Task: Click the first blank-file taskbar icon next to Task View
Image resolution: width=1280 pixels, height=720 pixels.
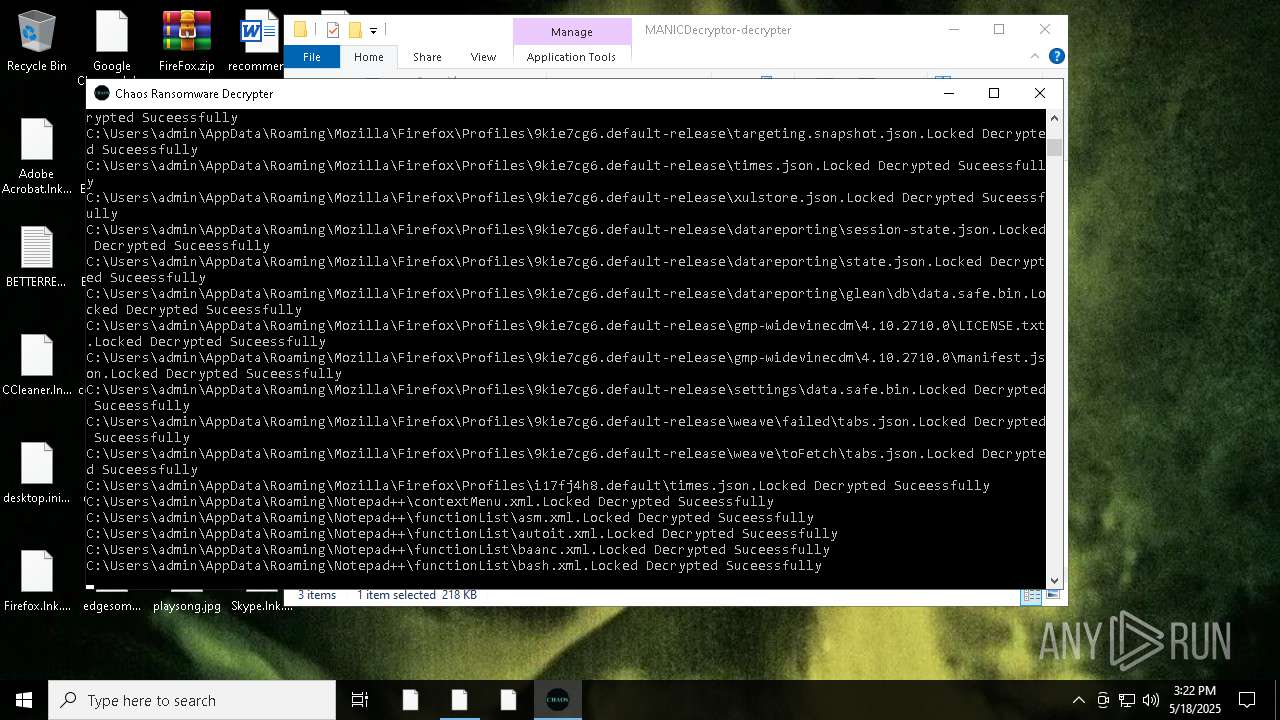Action: tap(410, 700)
